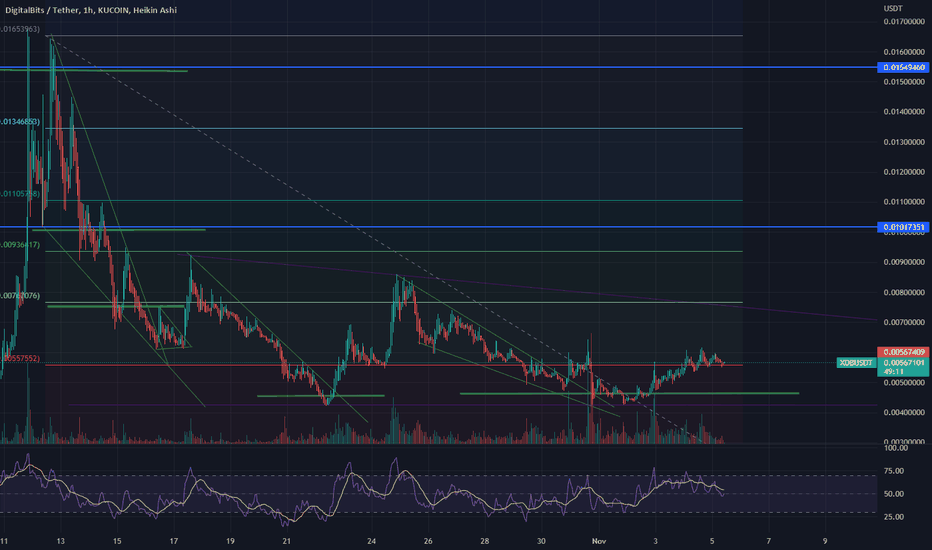The height and width of the screenshot is (550, 932).
Task: Click date 7 on the time axis
Action: 769,541
